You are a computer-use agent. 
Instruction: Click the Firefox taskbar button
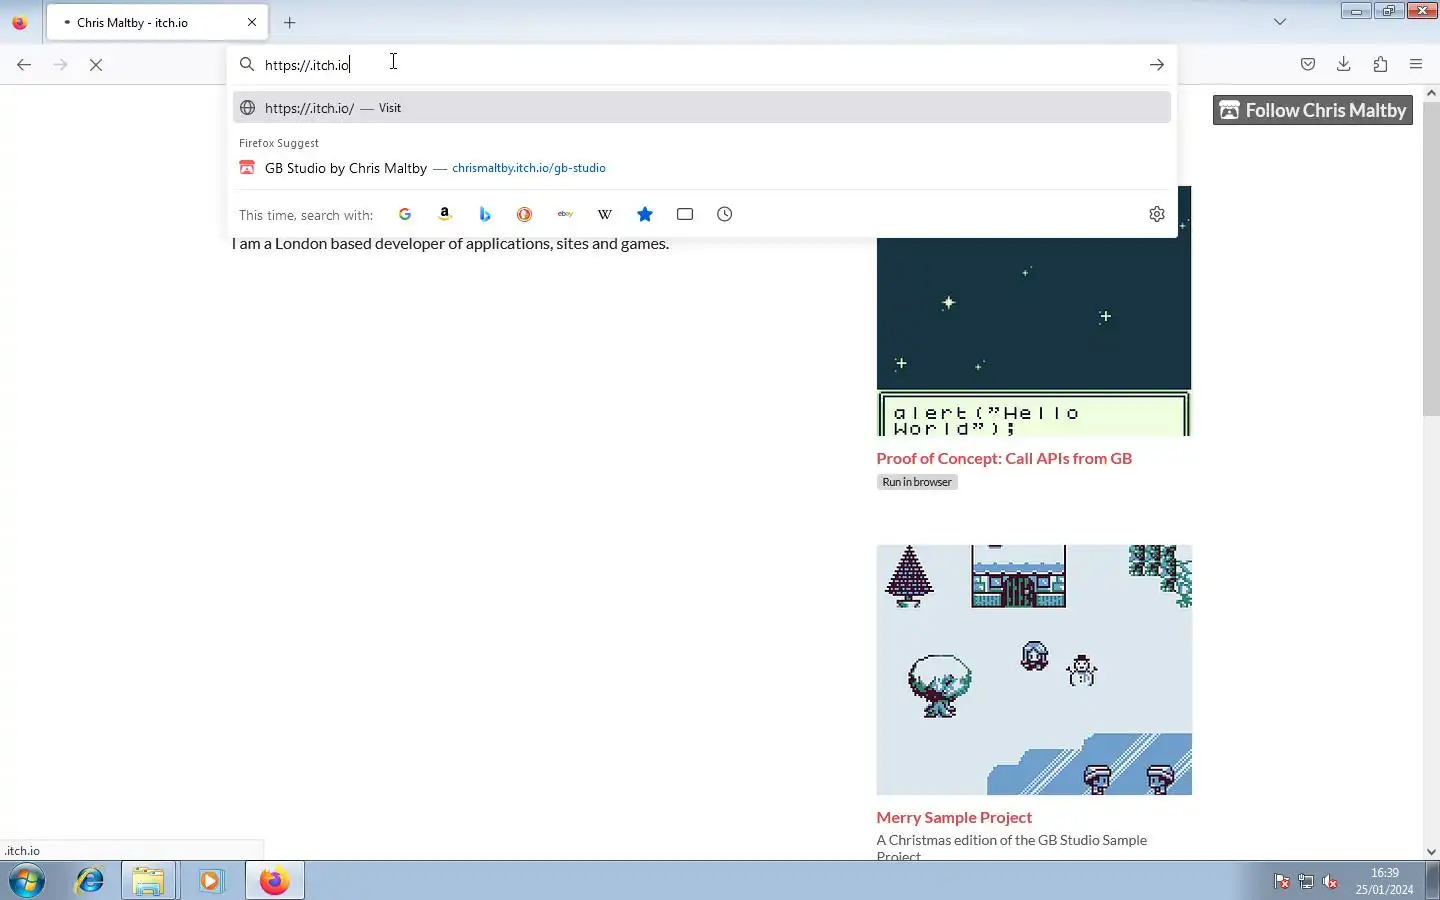coord(274,881)
